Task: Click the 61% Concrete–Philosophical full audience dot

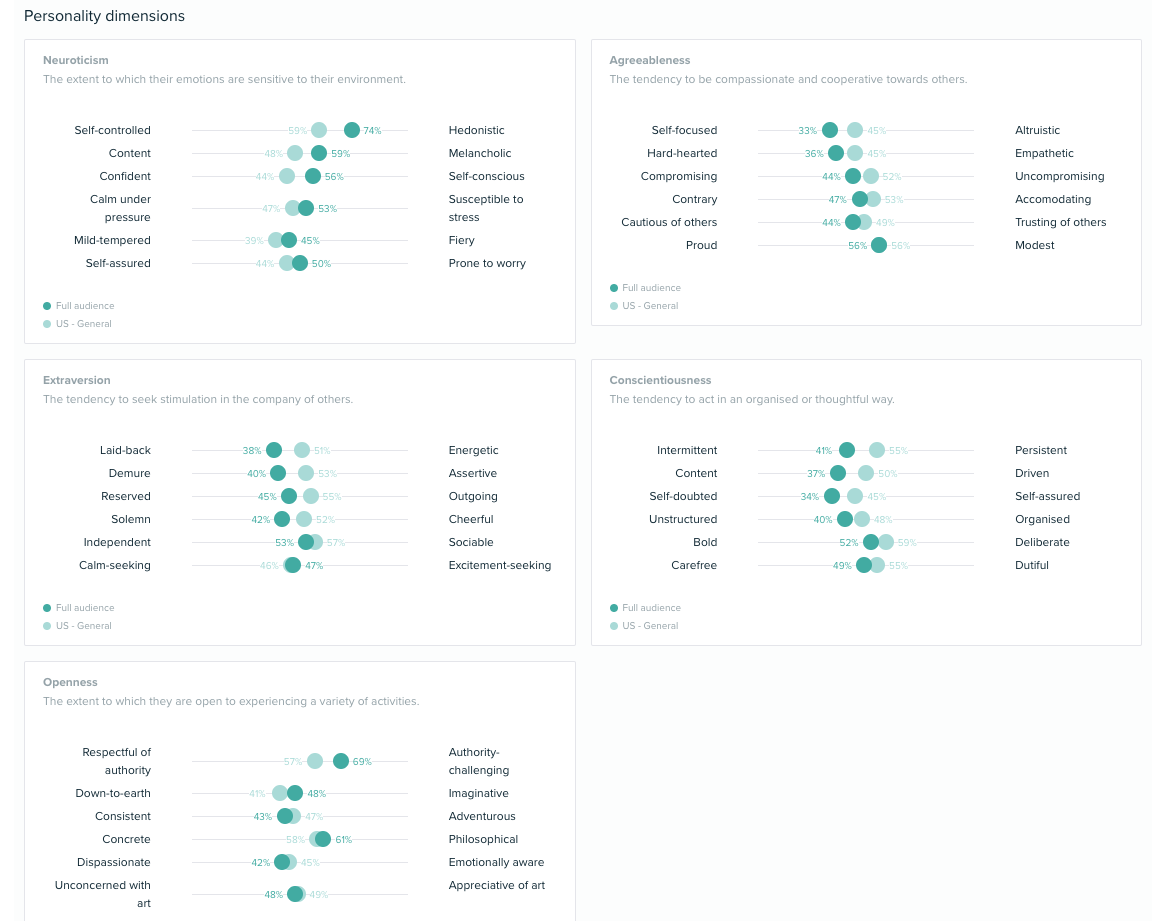Action: [324, 839]
